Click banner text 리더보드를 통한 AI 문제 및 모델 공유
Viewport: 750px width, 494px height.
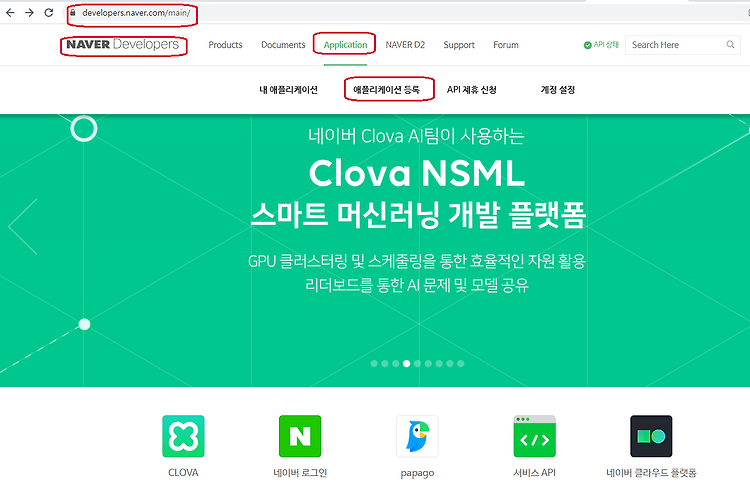click(x=417, y=285)
